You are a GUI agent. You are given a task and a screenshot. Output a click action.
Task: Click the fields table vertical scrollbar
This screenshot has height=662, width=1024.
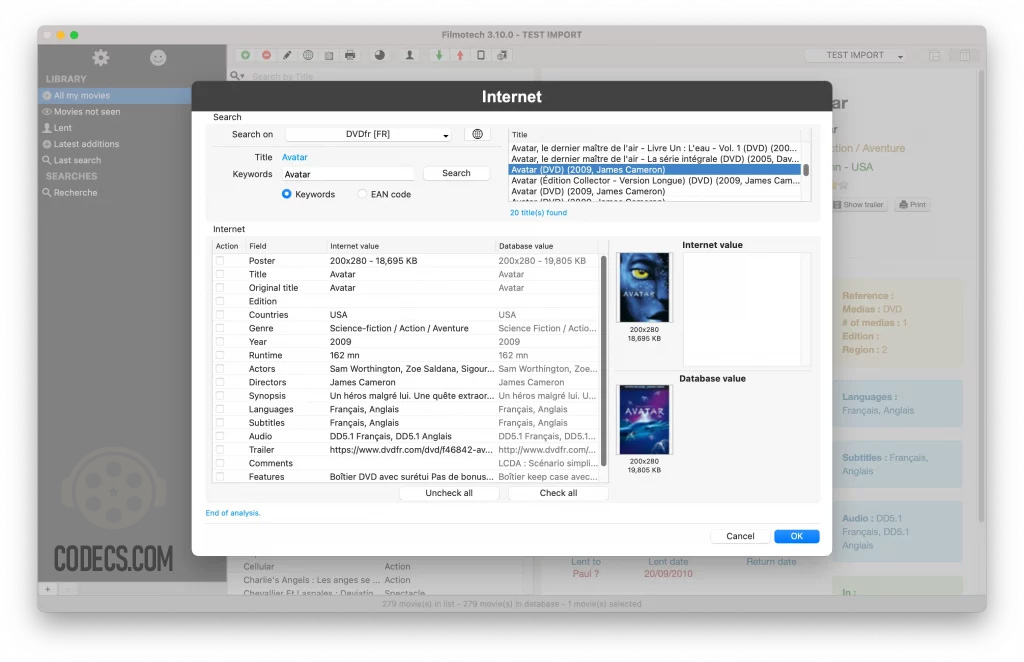tap(603, 360)
